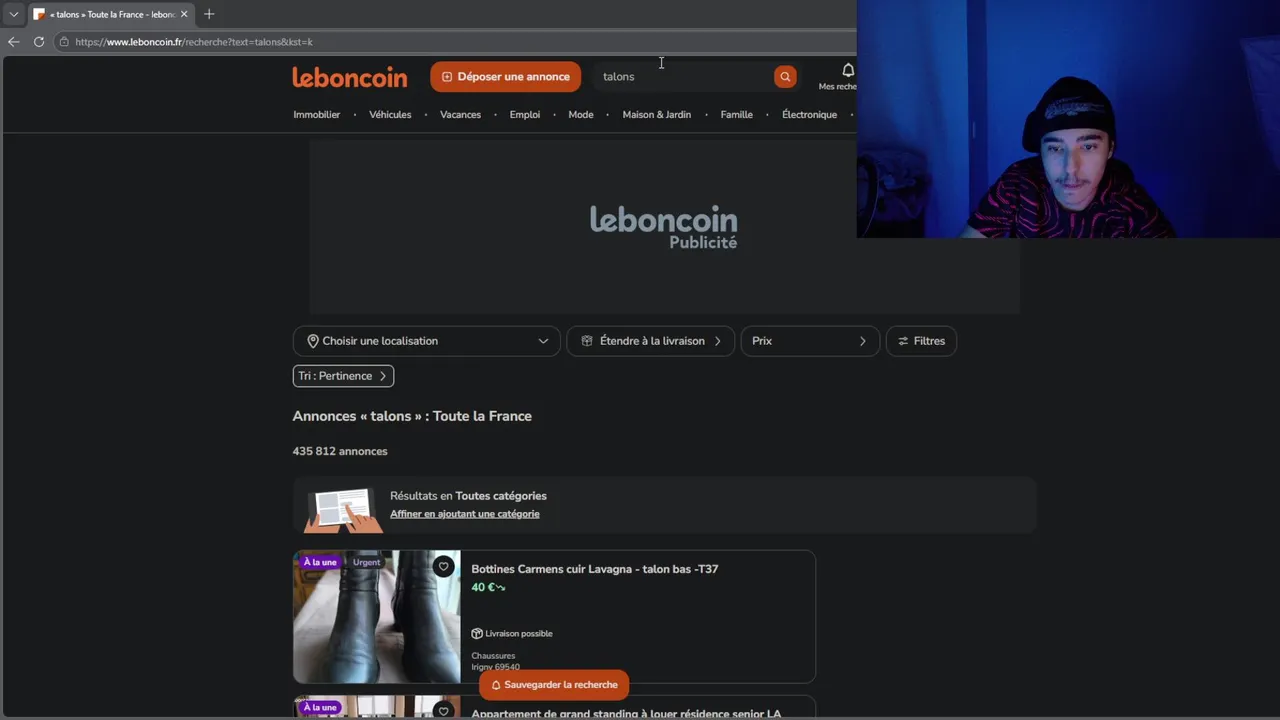Click the 40 € price text

coord(484,588)
